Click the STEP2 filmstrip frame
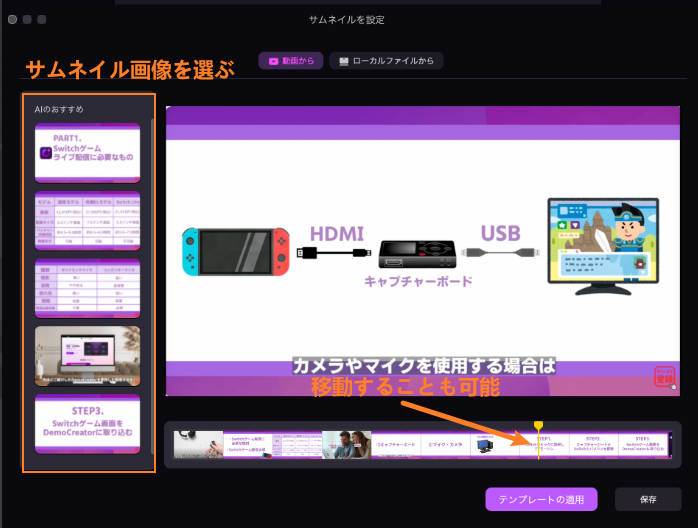 [593, 444]
